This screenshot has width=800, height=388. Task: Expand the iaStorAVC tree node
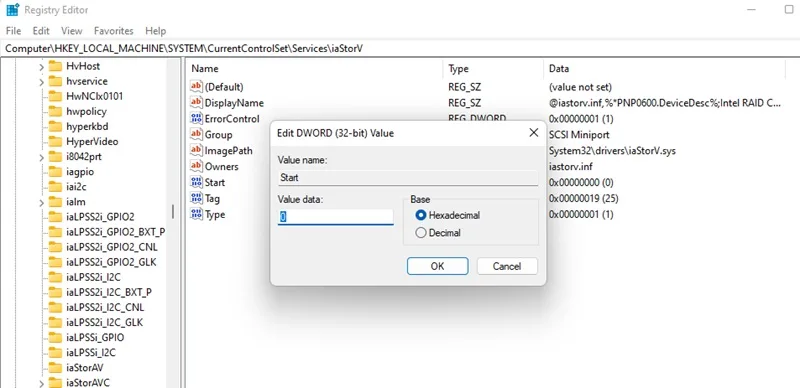coord(42,383)
